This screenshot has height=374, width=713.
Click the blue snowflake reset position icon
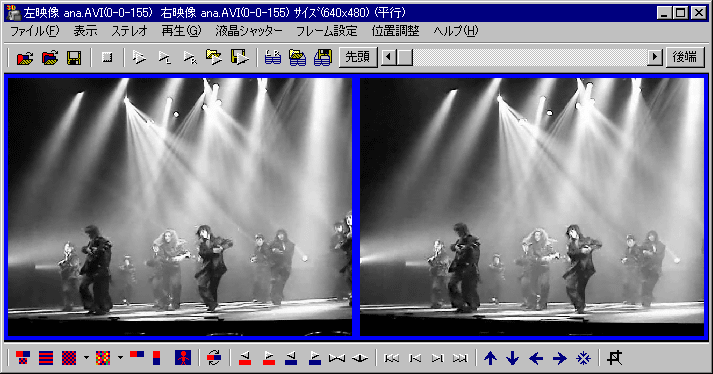click(583, 358)
